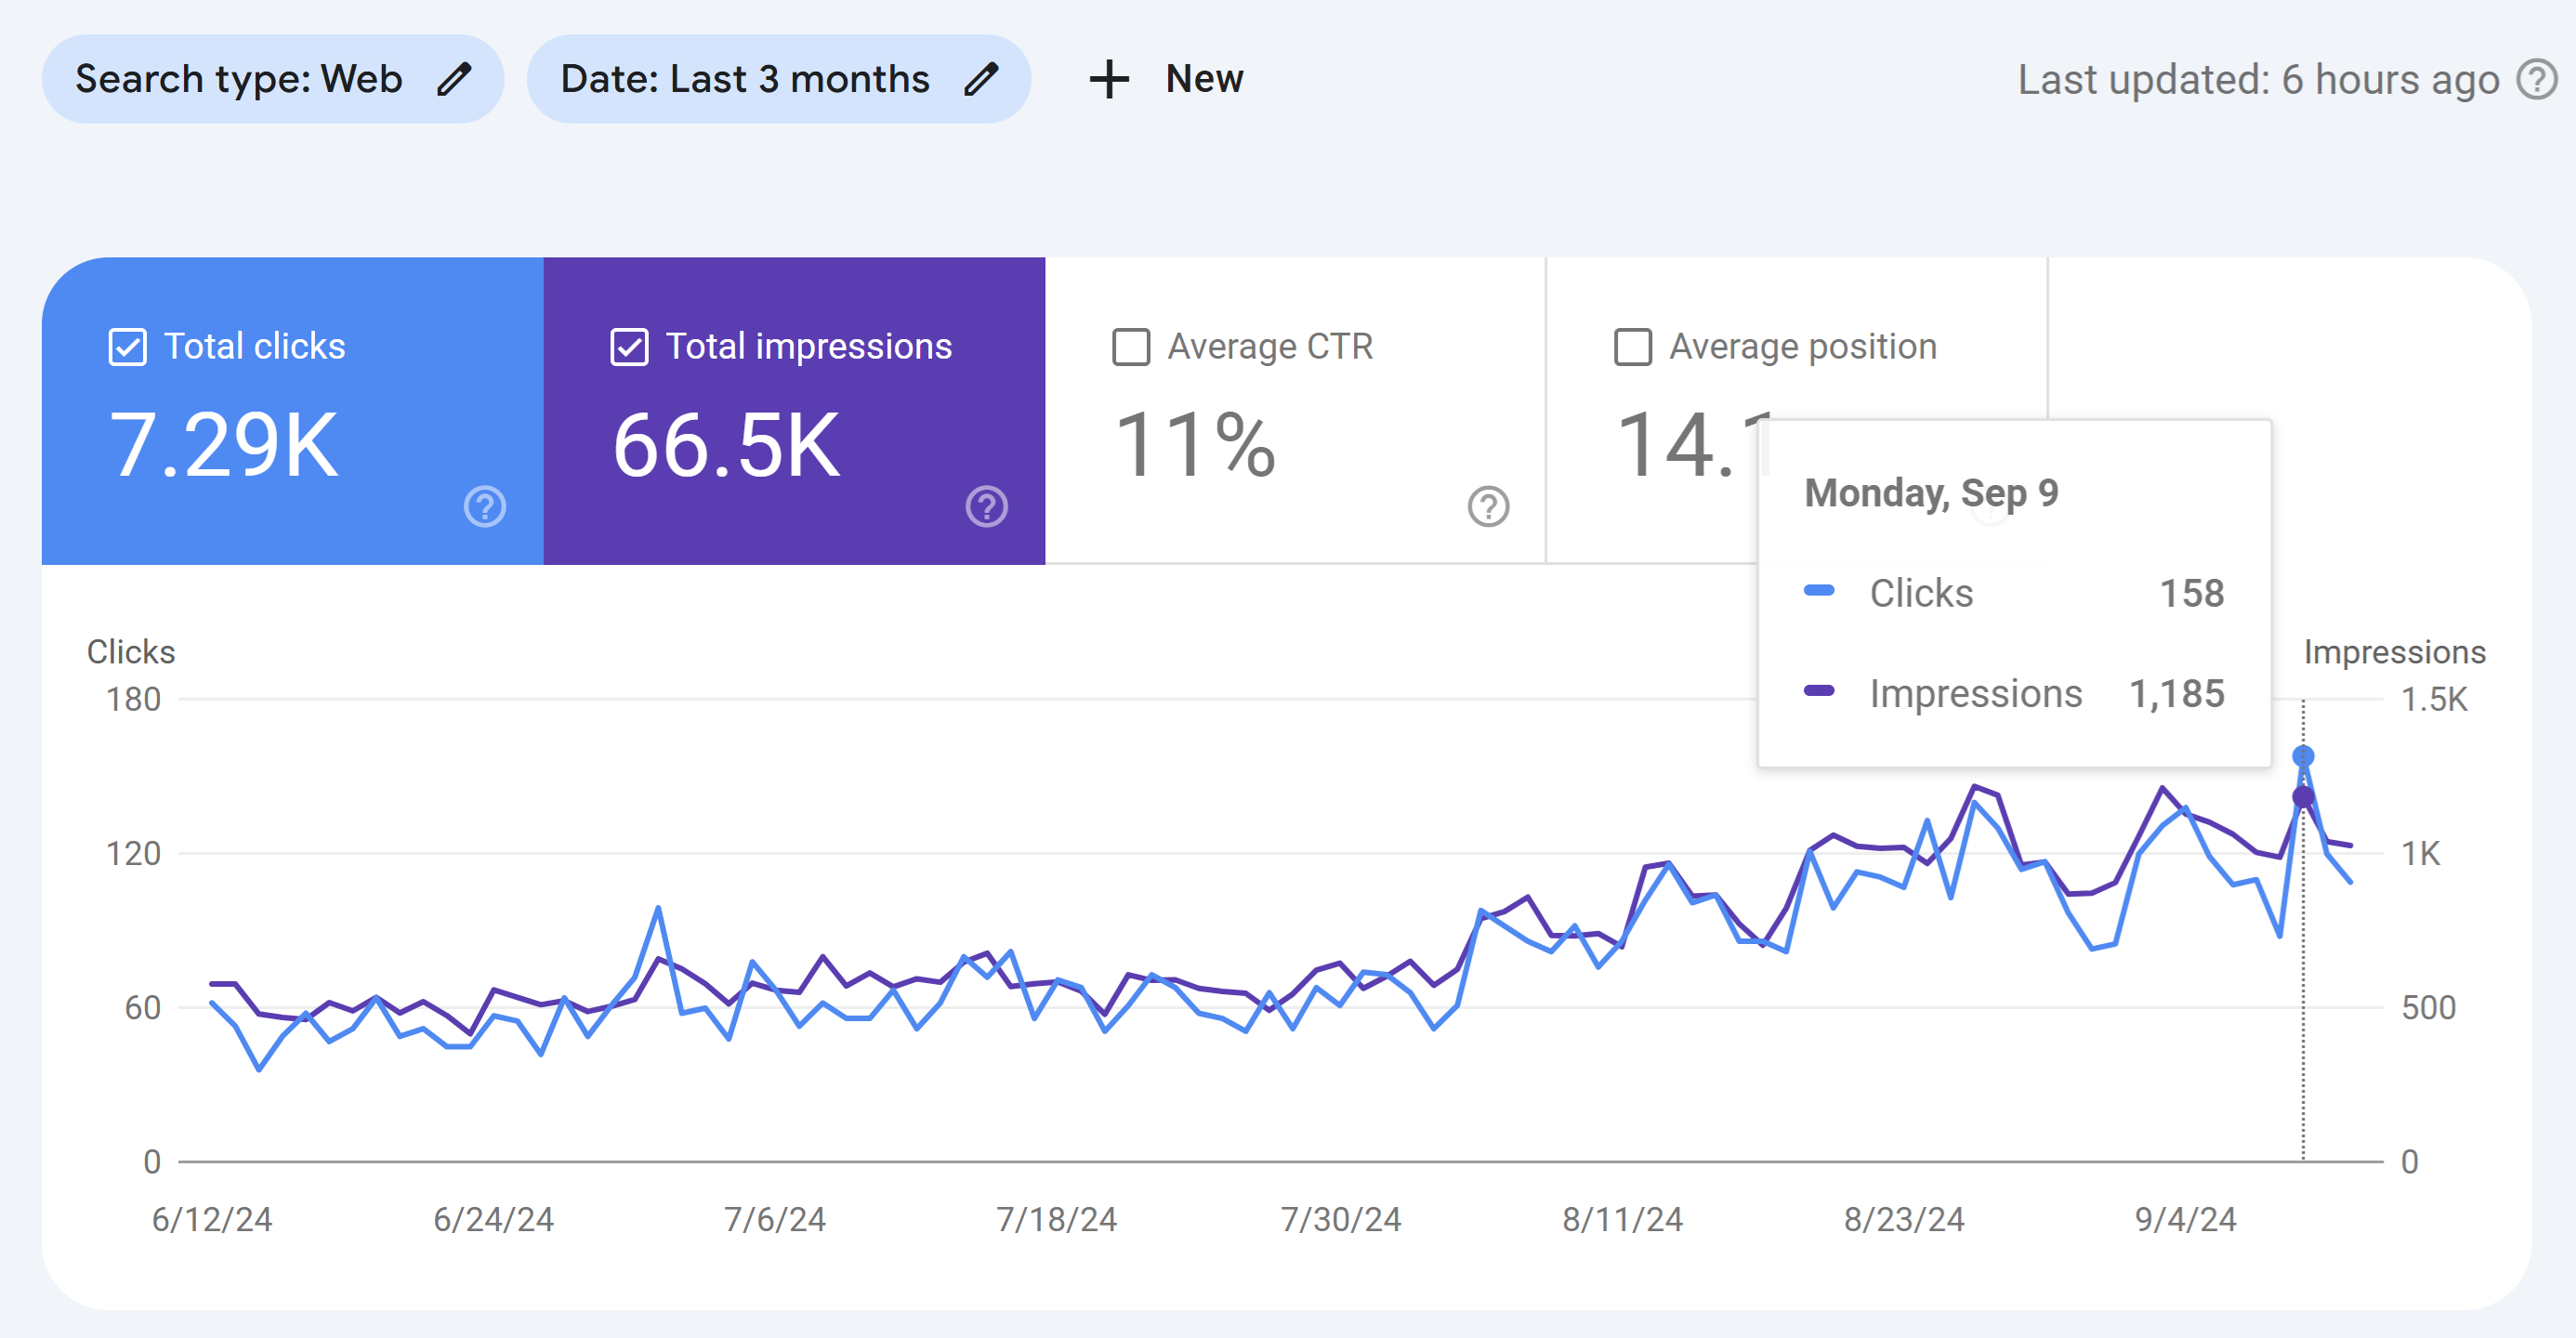Disable the Total impressions checkbox
Viewport: 2576px width, 1338px height.
[x=627, y=346]
